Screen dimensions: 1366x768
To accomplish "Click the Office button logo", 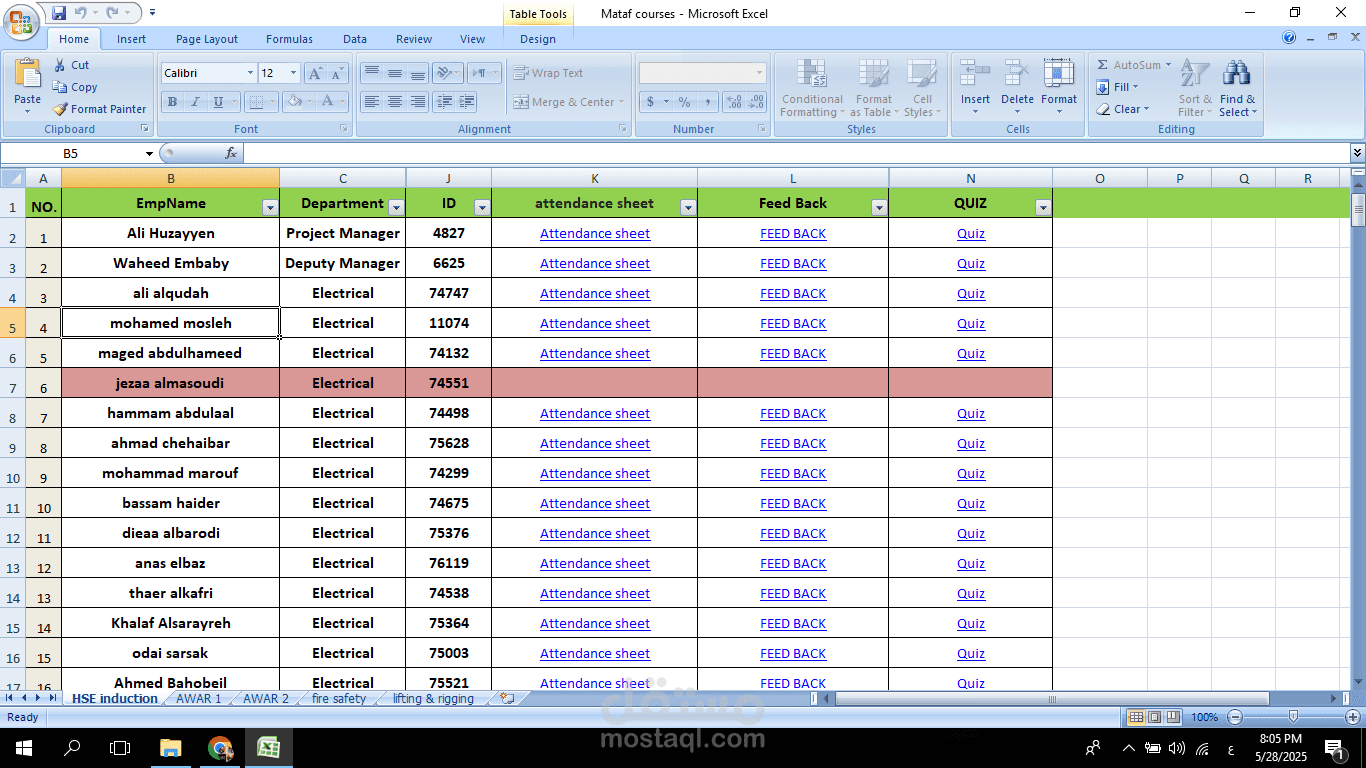I will click(21, 20).
